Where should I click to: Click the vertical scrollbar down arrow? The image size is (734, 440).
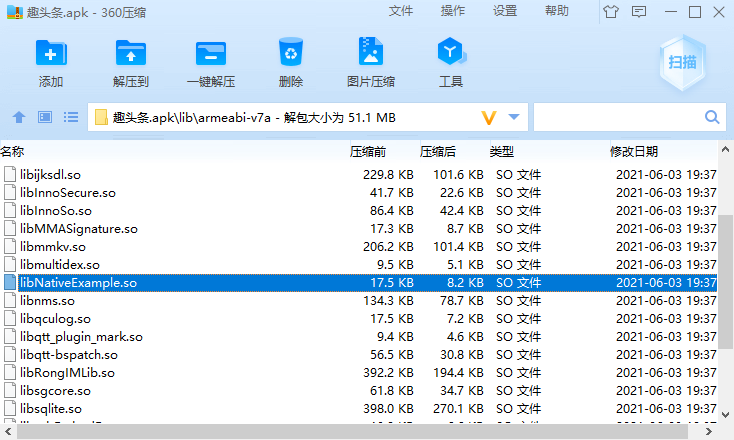725,415
